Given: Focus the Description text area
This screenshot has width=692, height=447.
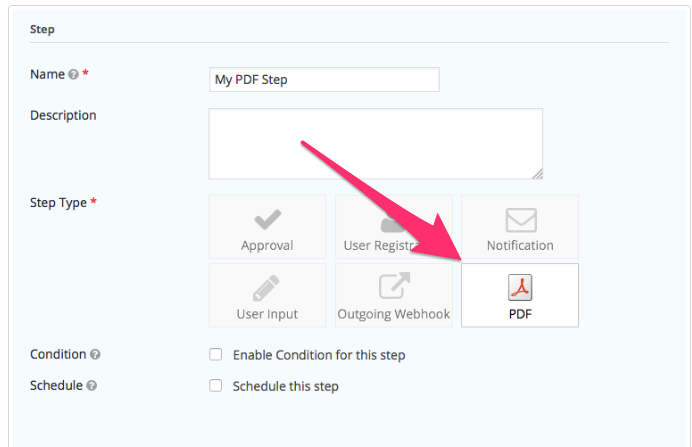Looking at the screenshot, I should (x=376, y=143).
